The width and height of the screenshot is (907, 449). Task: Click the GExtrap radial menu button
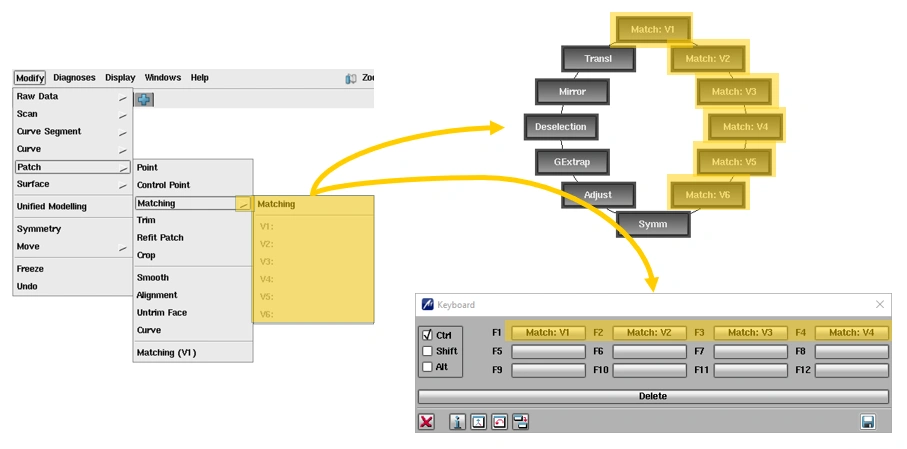click(x=572, y=162)
